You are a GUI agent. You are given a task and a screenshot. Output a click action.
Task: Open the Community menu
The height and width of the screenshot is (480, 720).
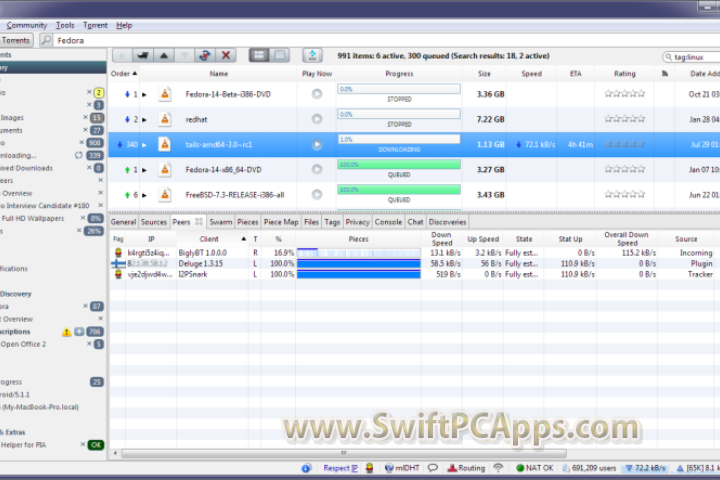point(27,25)
